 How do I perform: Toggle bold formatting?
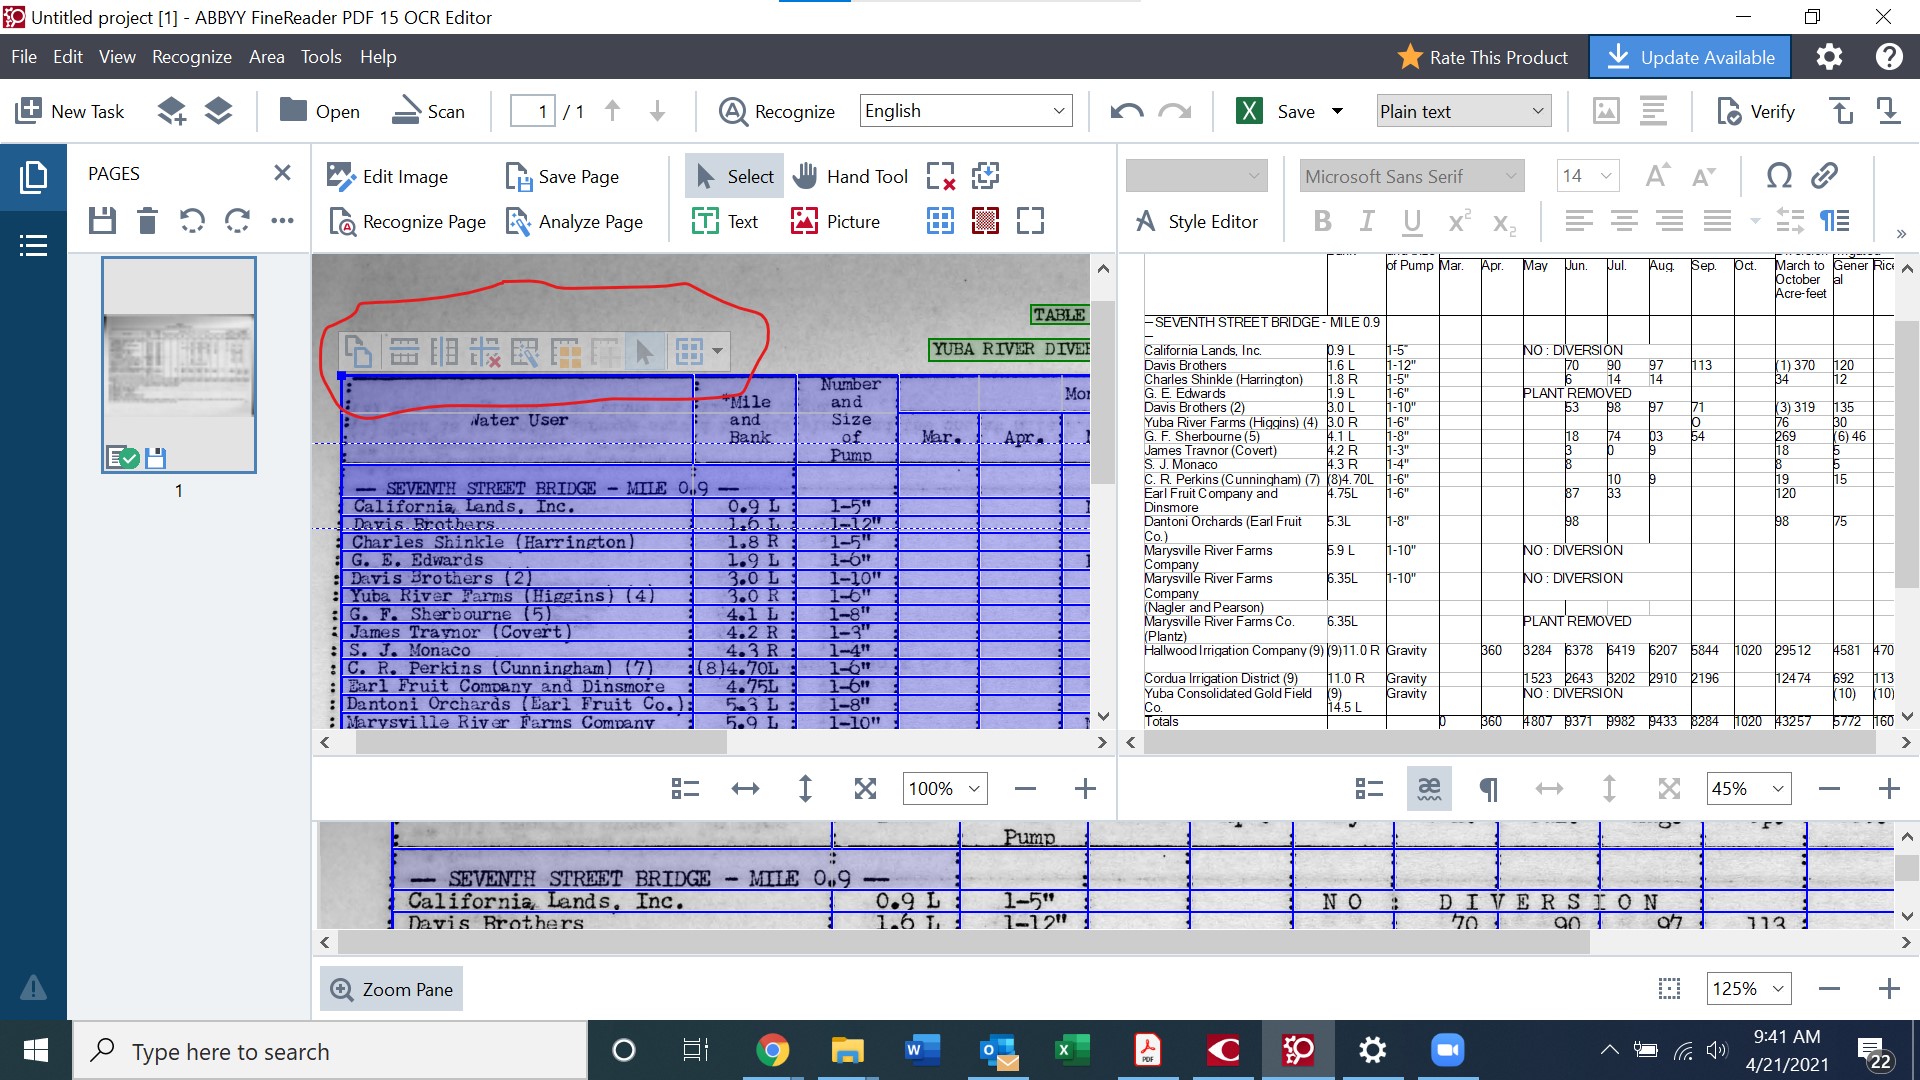pos(1322,221)
